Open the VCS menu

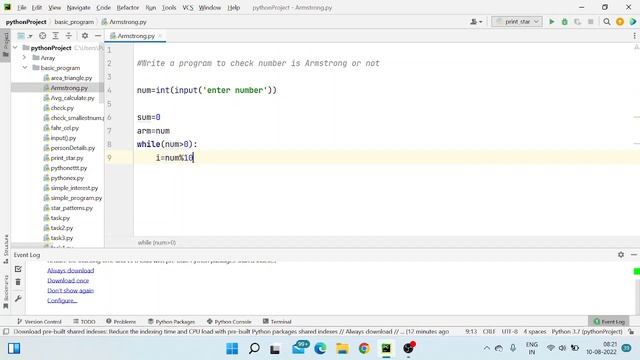pos(188,7)
